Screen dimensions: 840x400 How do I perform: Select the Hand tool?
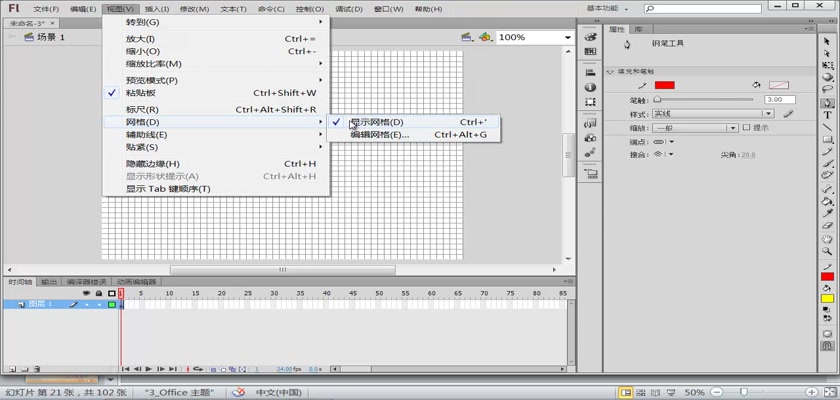click(827, 239)
